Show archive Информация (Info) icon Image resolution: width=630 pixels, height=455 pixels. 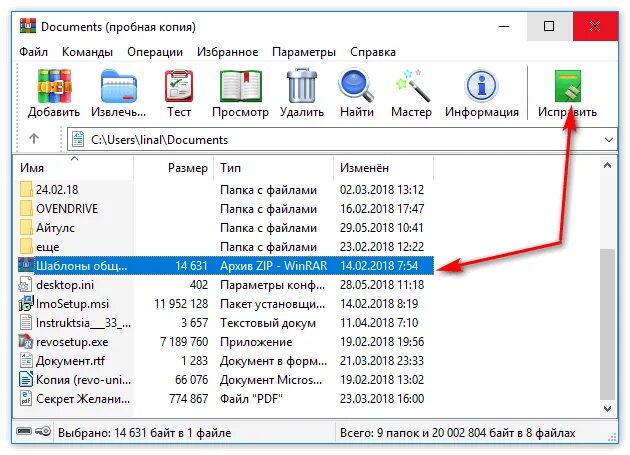[481, 85]
